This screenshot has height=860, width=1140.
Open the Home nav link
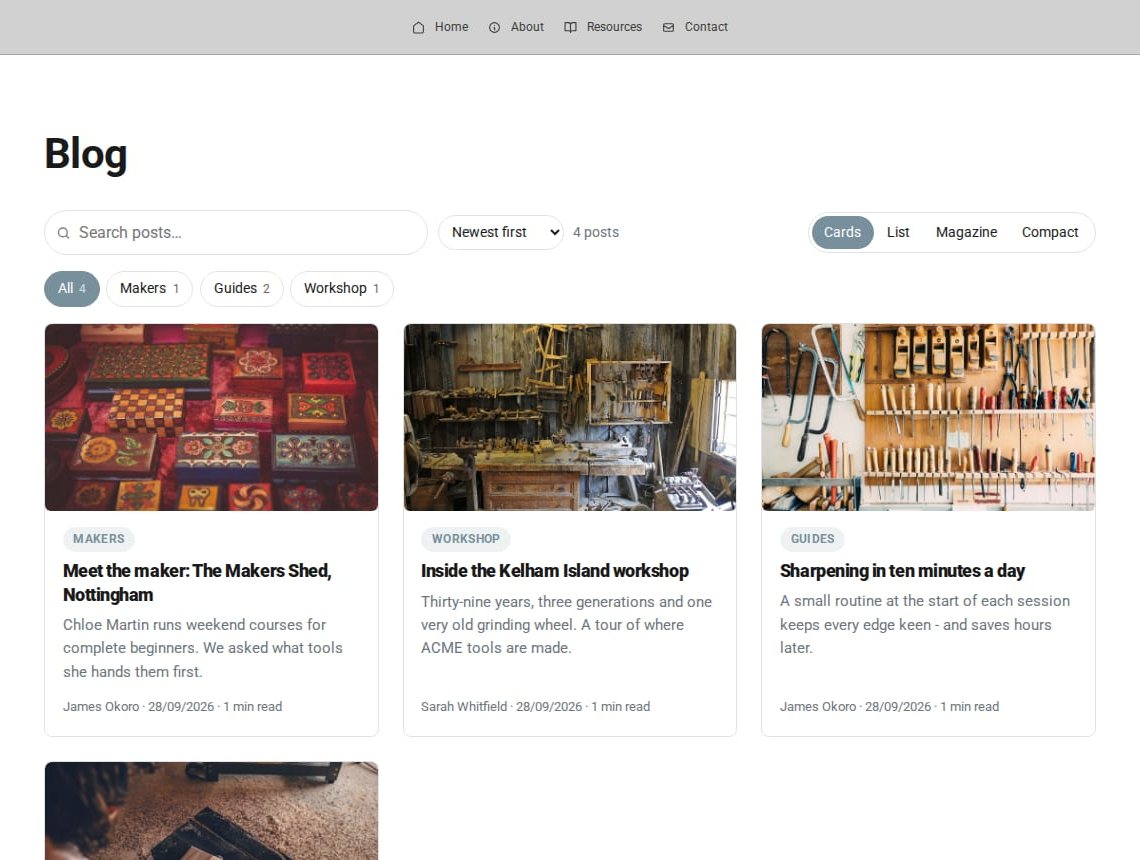click(441, 27)
